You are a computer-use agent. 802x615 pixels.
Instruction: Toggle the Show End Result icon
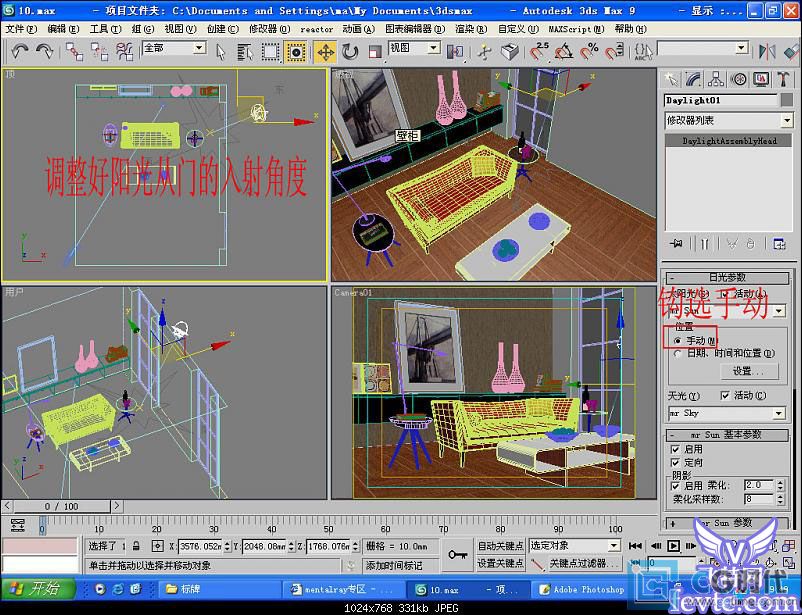tap(704, 244)
